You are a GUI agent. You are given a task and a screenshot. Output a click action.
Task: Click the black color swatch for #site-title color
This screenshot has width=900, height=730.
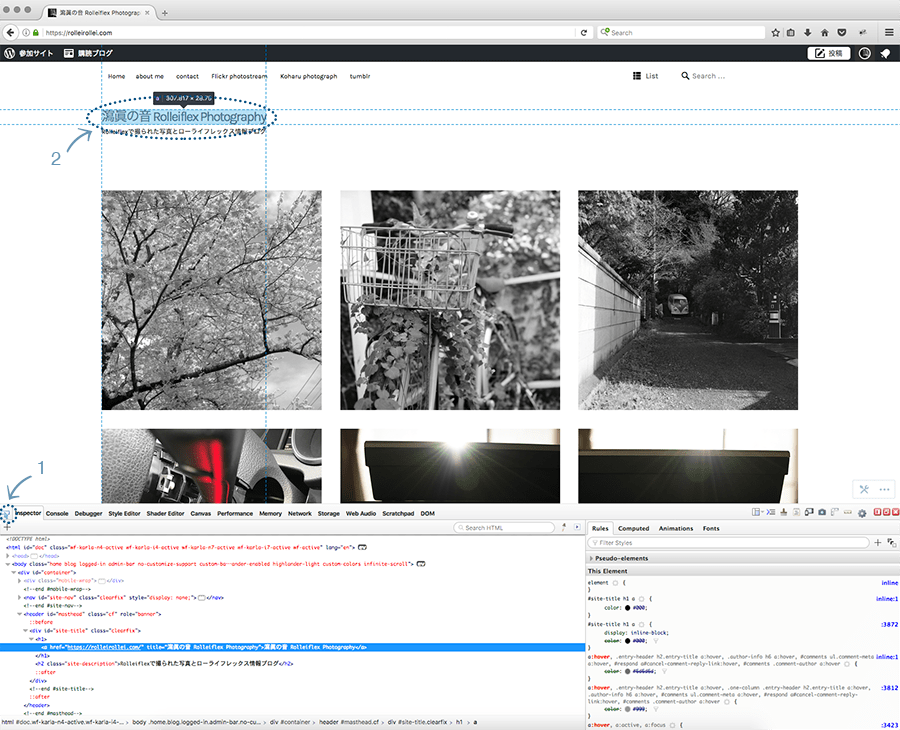628,607
